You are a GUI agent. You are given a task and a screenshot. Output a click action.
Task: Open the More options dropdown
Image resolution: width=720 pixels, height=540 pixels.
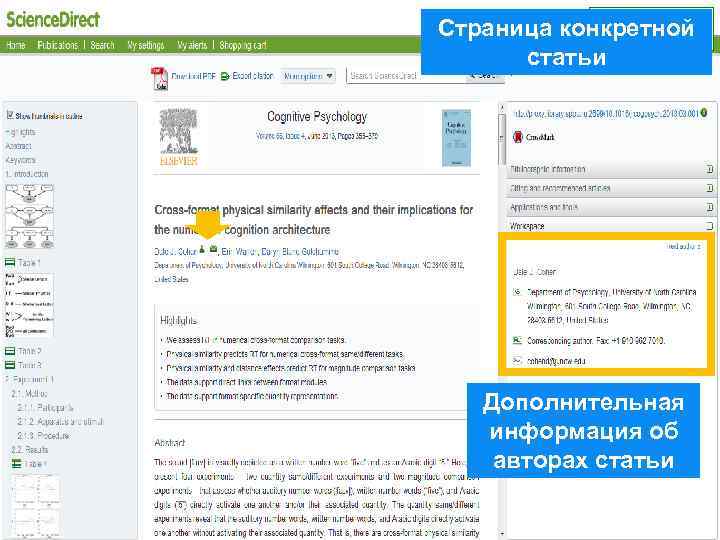(x=308, y=76)
